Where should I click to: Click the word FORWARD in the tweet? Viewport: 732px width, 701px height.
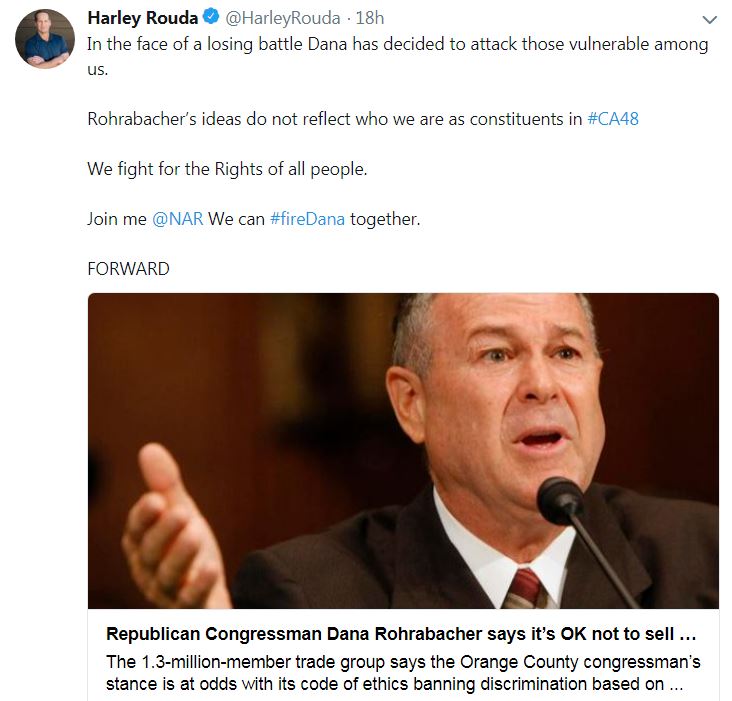(x=128, y=269)
